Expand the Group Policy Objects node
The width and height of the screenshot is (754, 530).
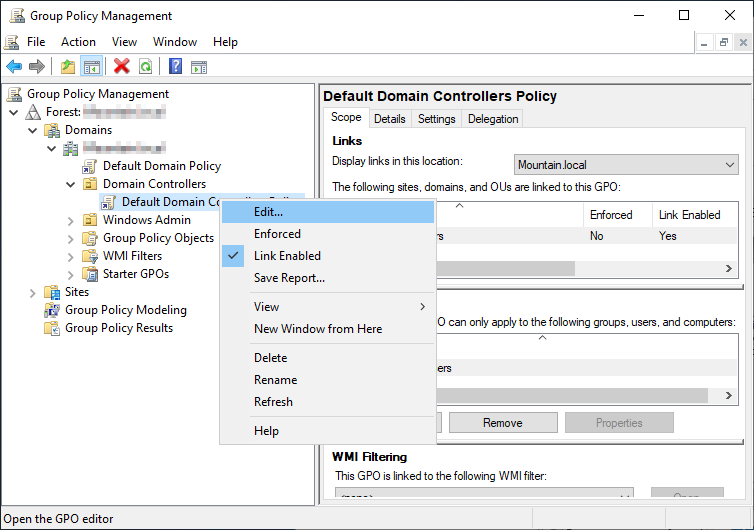[71, 239]
